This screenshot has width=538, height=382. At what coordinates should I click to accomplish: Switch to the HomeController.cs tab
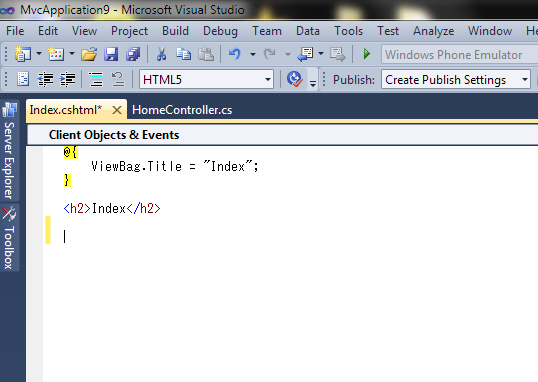click(182, 110)
